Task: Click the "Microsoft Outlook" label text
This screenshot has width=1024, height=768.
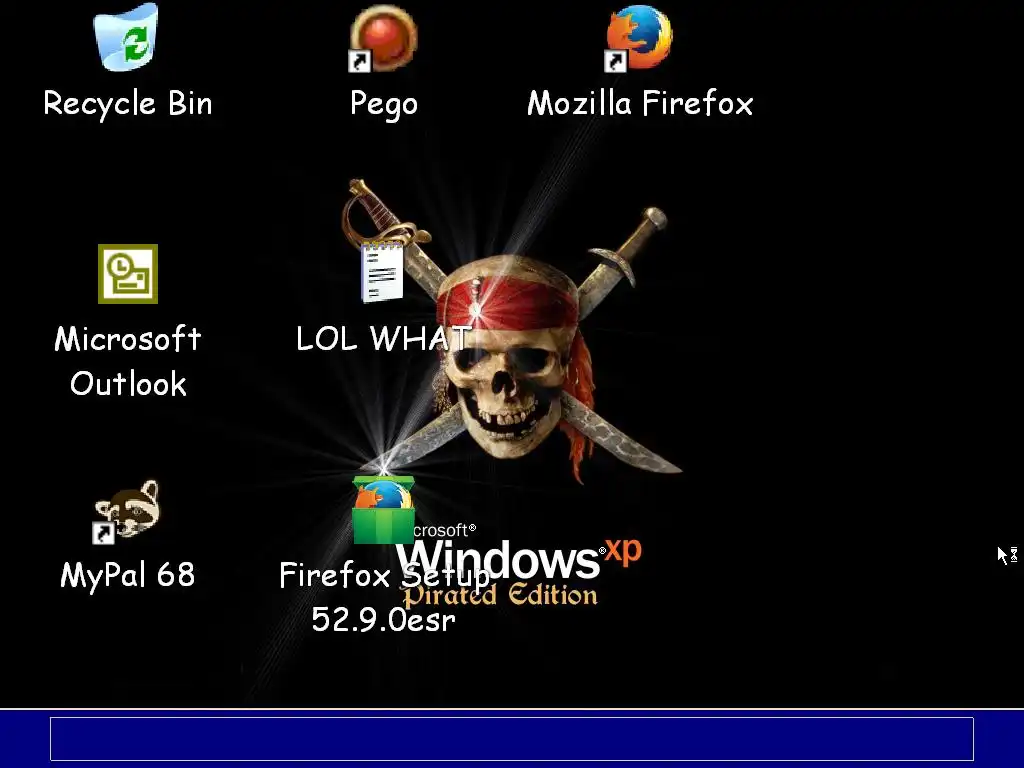Action: [128, 361]
